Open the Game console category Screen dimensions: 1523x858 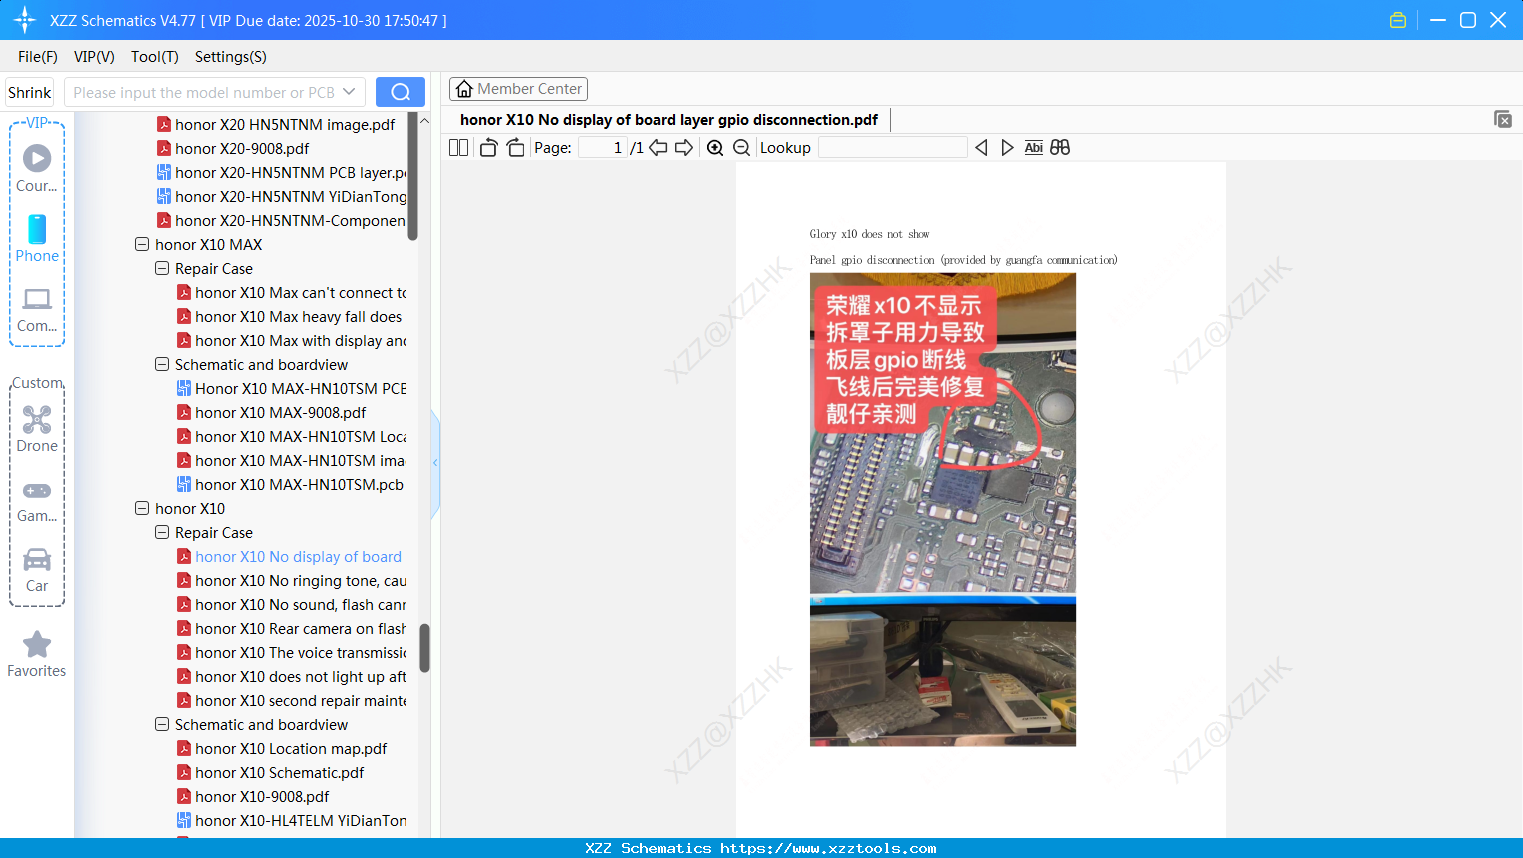pos(37,500)
